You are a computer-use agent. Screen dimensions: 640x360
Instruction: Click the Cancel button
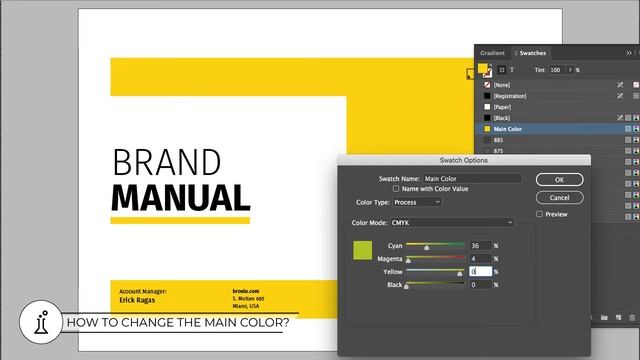[559, 198]
